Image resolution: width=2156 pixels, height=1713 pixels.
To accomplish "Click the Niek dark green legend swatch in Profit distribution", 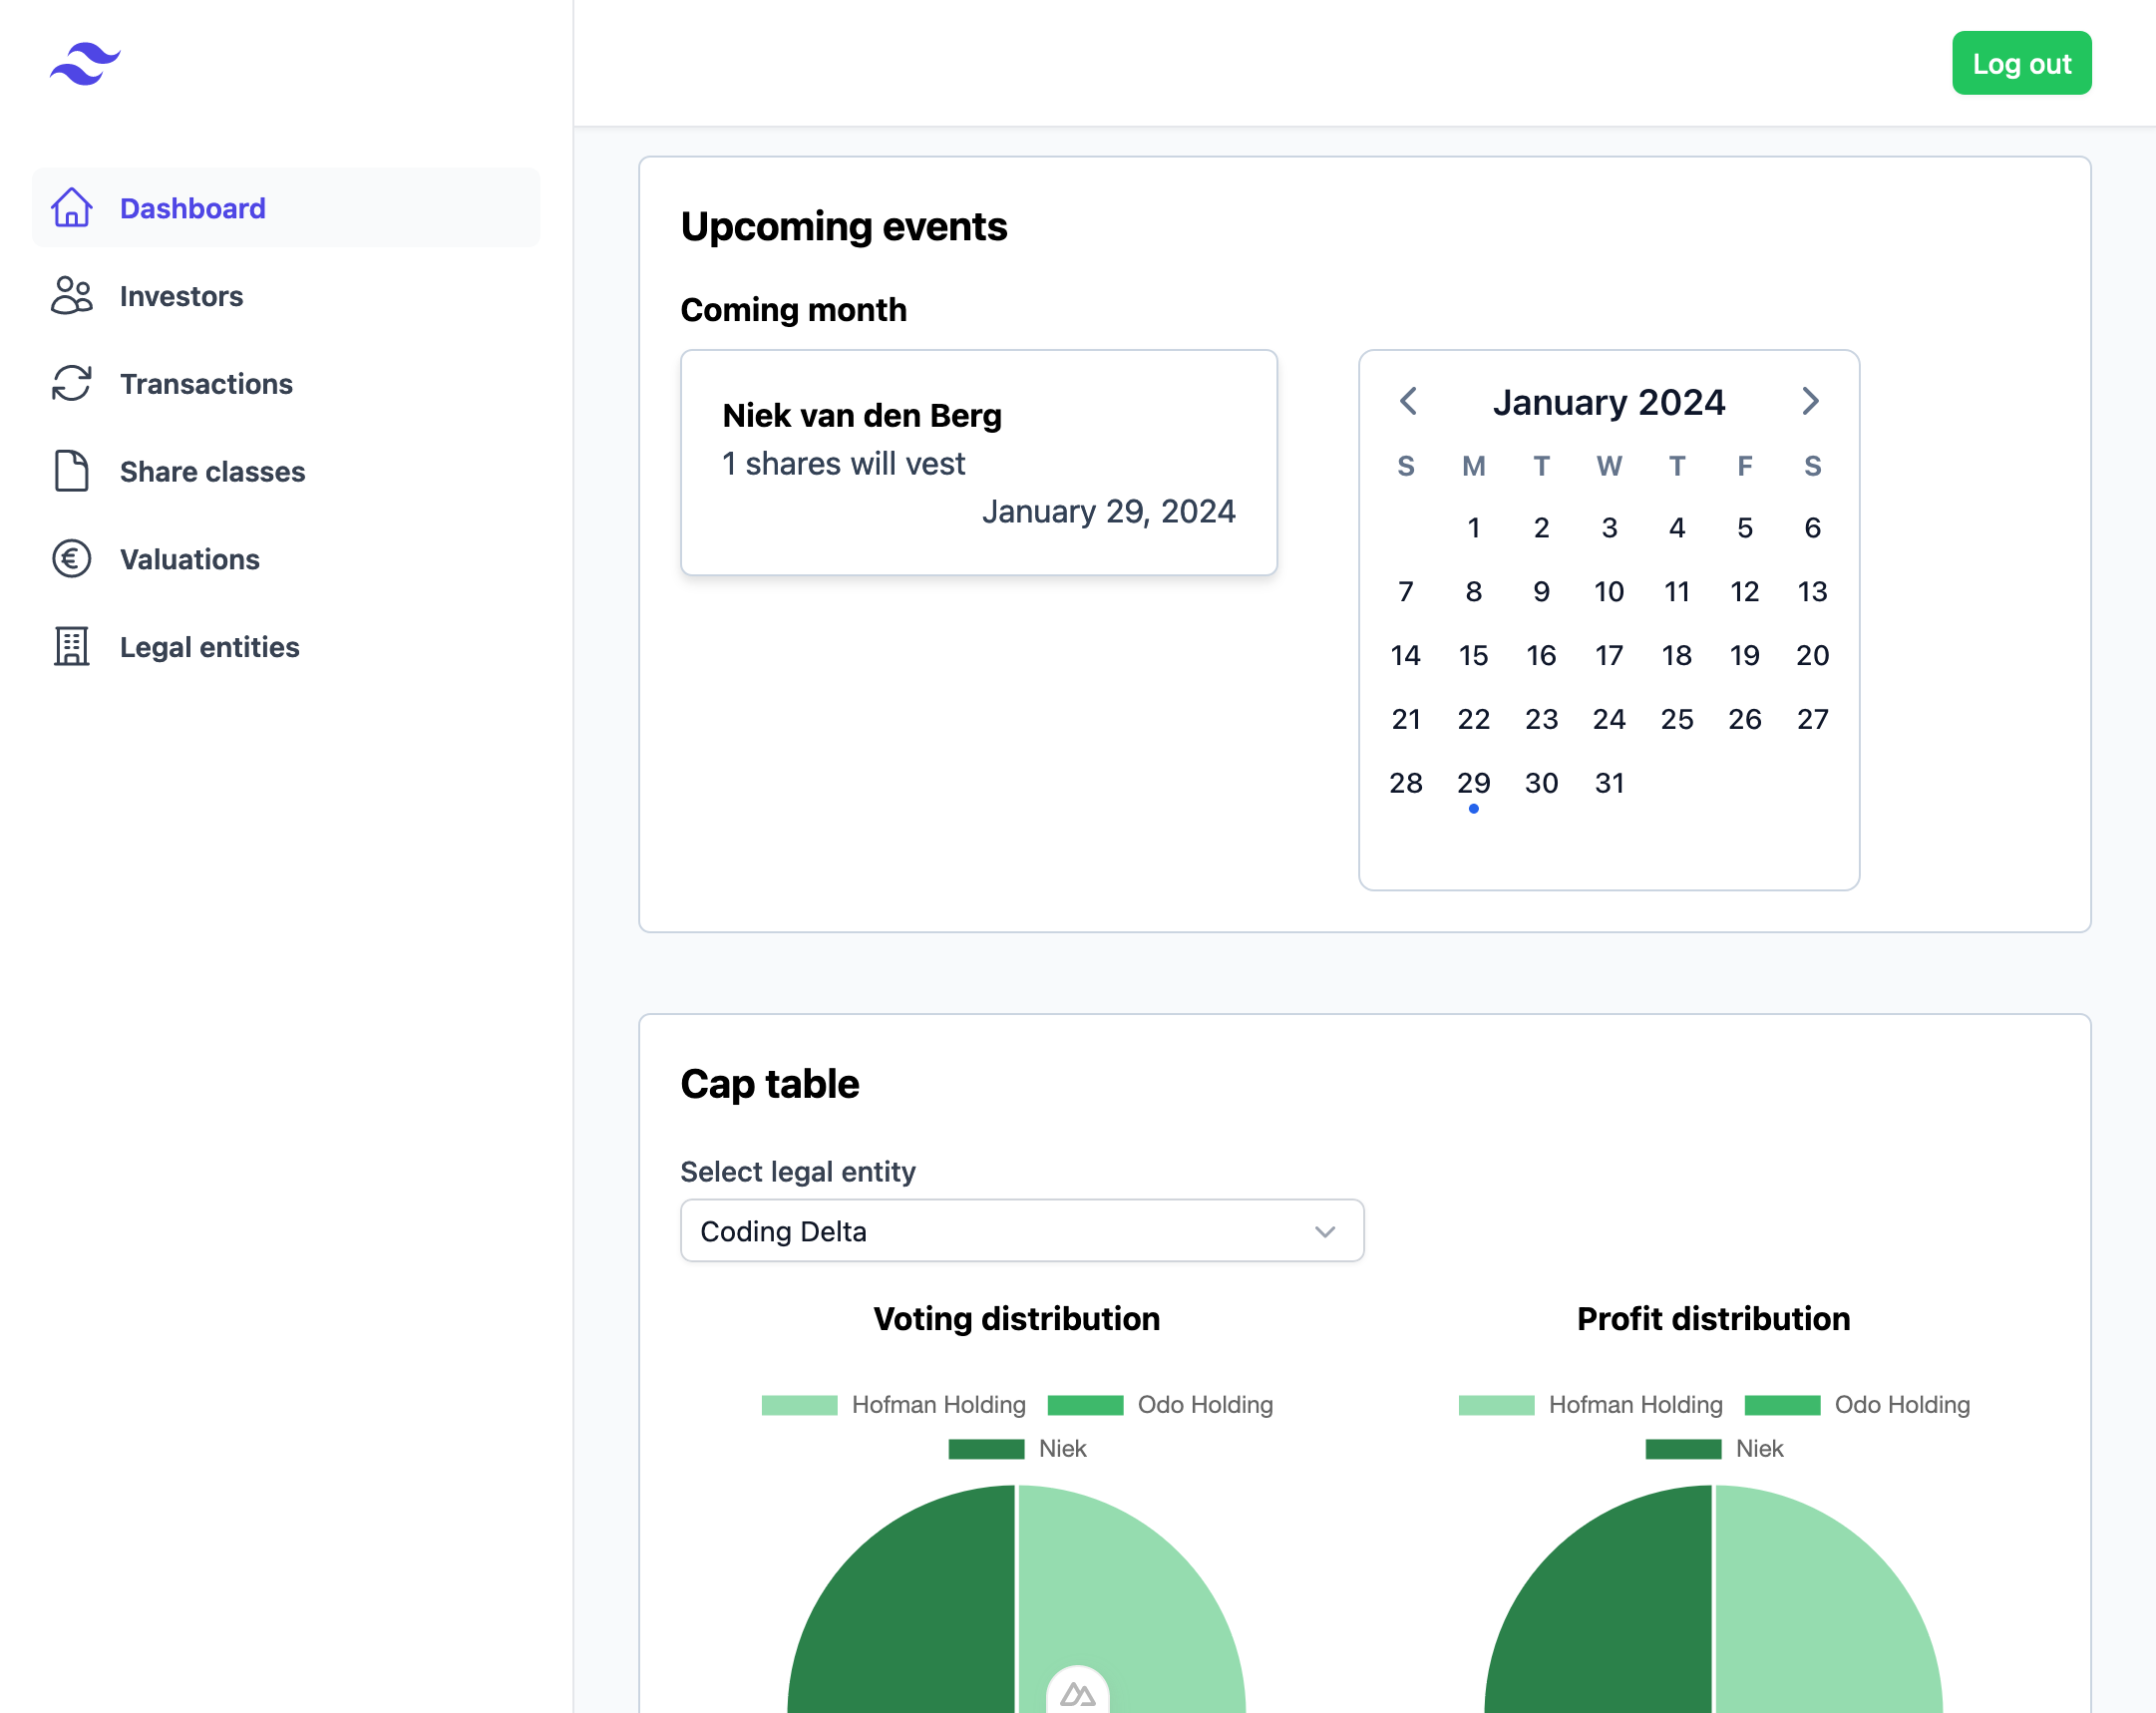I will click(1683, 1449).
